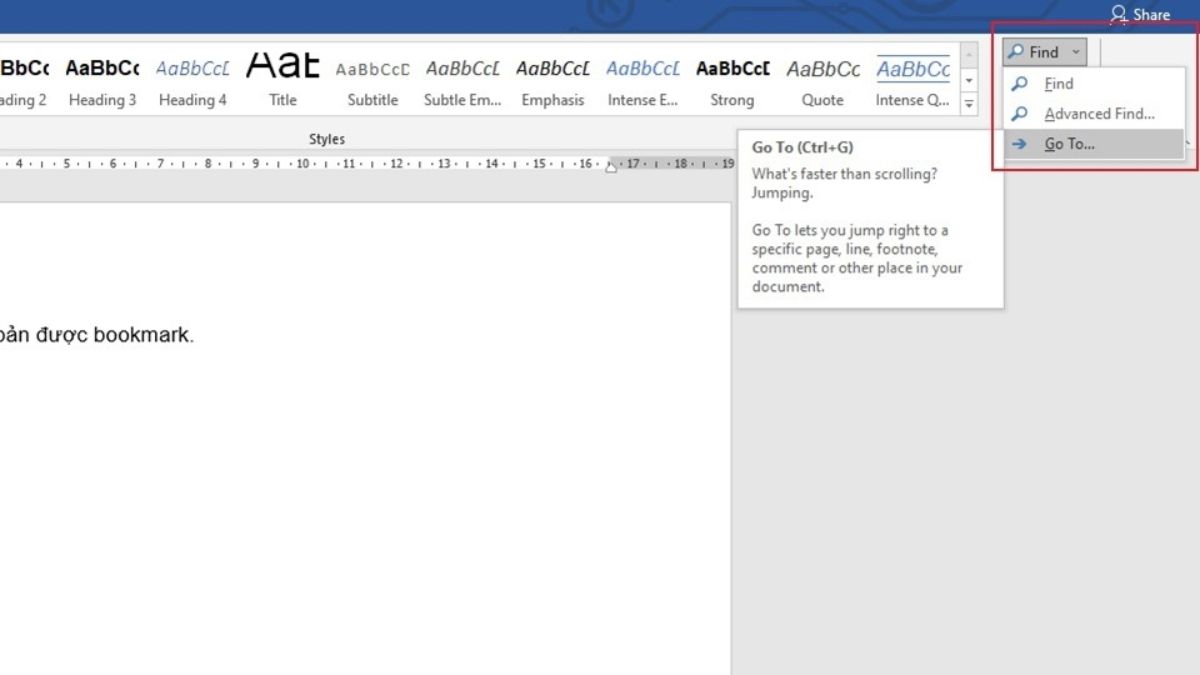The height and width of the screenshot is (675, 1200).
Task: Click the right indent marker on the ruler
Action: (611, 167)
